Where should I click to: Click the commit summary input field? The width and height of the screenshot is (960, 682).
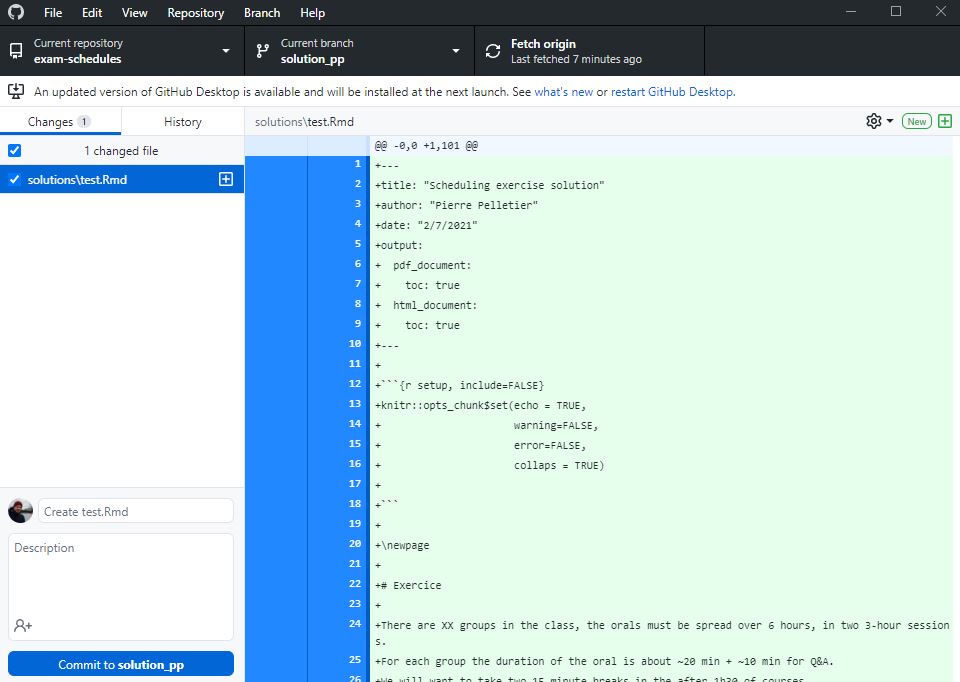click(136, 511)
